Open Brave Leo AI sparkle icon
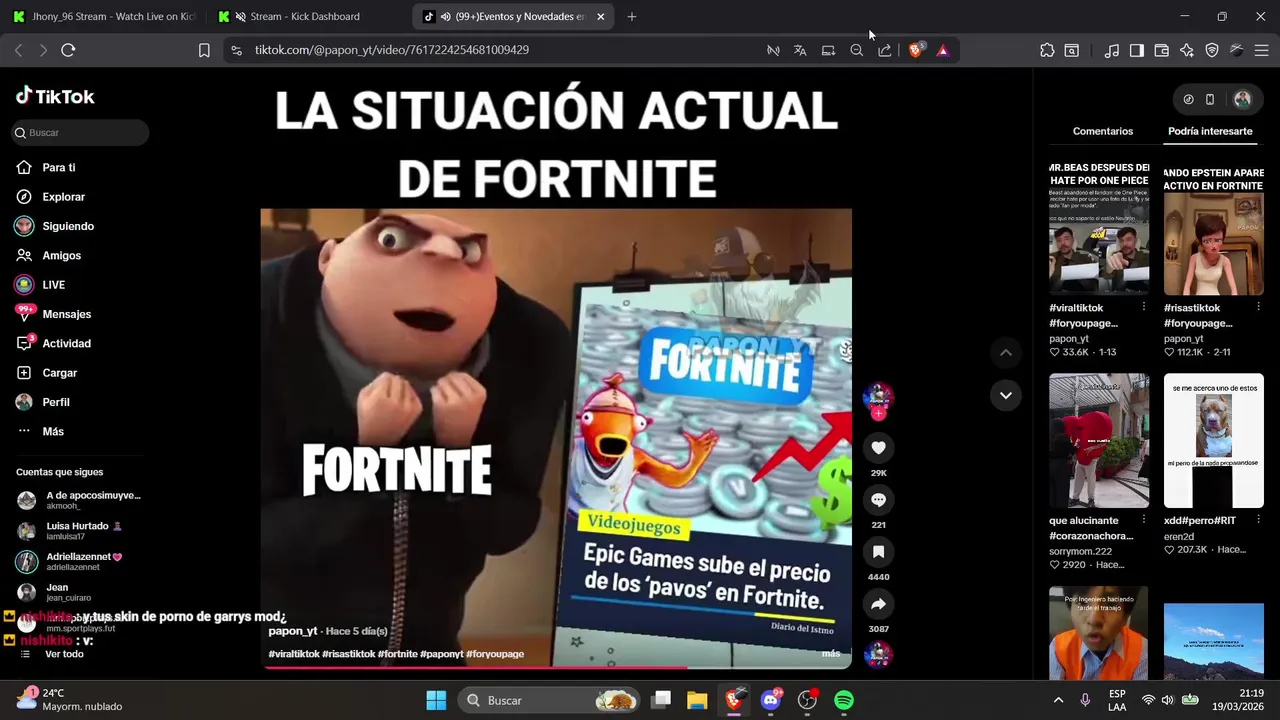 tap(1186, 50)
